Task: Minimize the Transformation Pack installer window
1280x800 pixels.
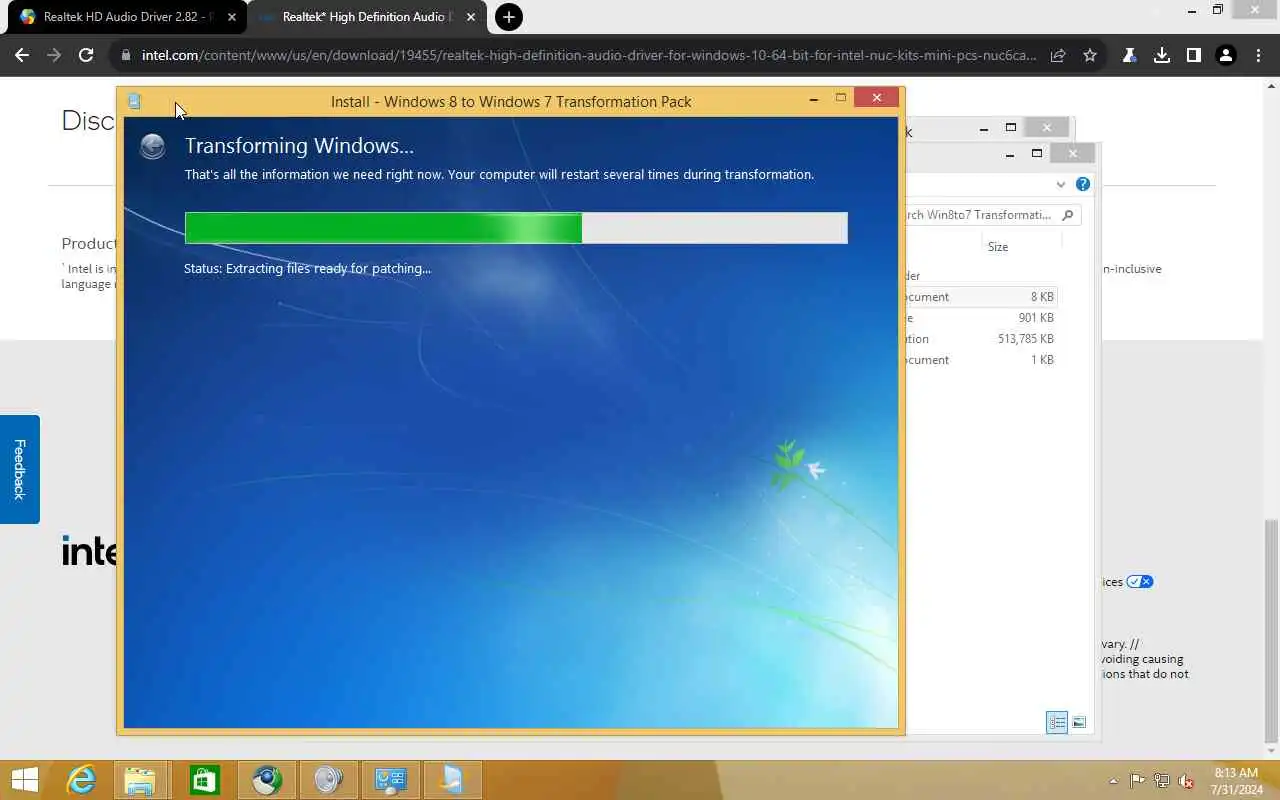Action: tap(814, 98)
